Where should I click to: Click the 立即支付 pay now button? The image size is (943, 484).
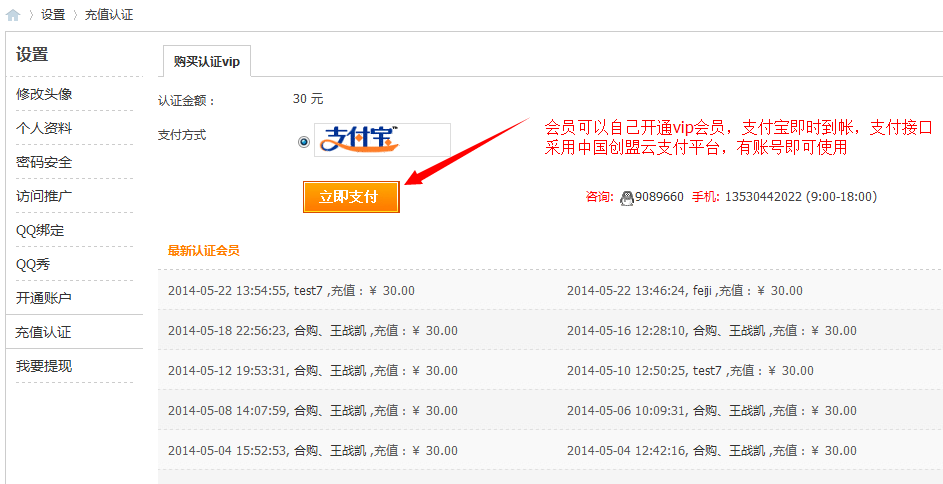click(351, 197)
